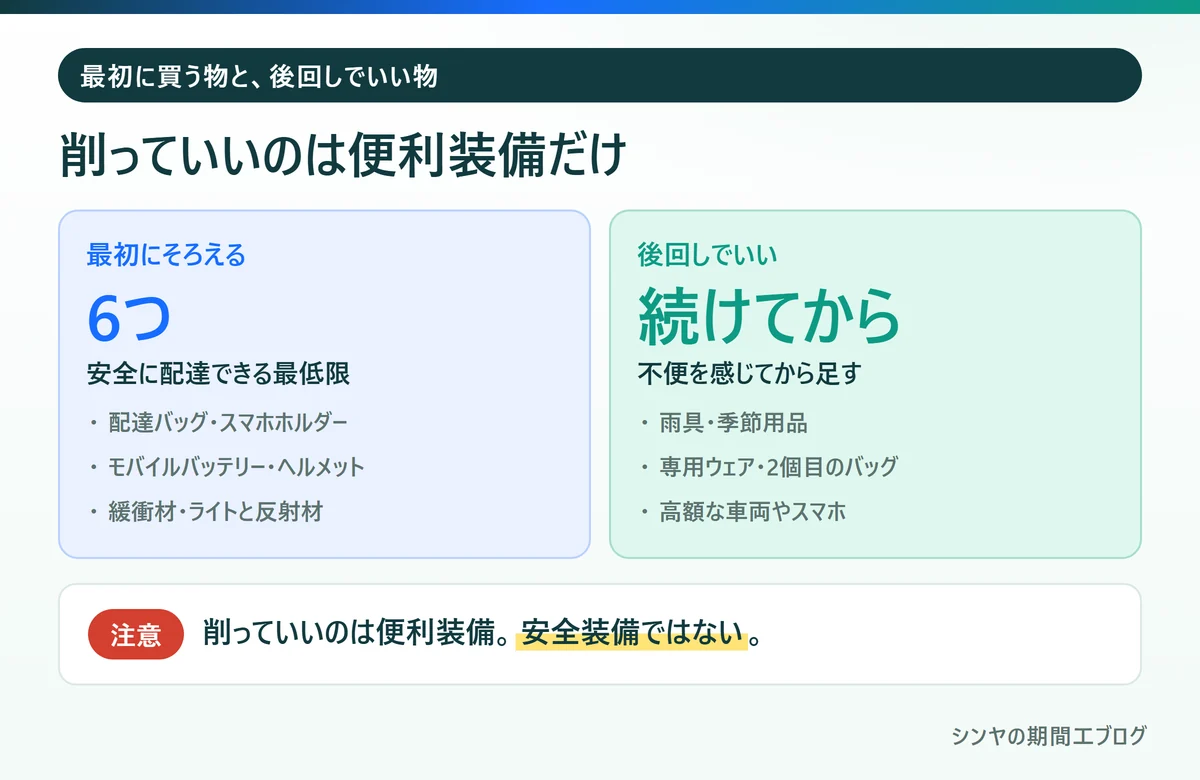Screen dimensions: 1200x780
Task: Click the '不便を感じてから足す' subtitle
Action: point(750,375)
